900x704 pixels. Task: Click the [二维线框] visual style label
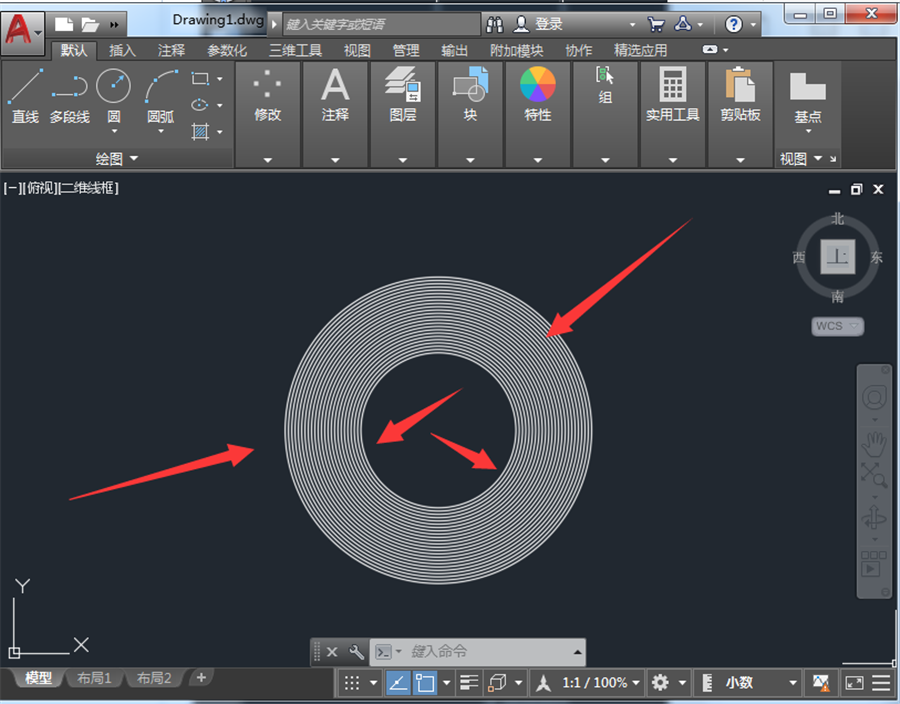[90, 188]
